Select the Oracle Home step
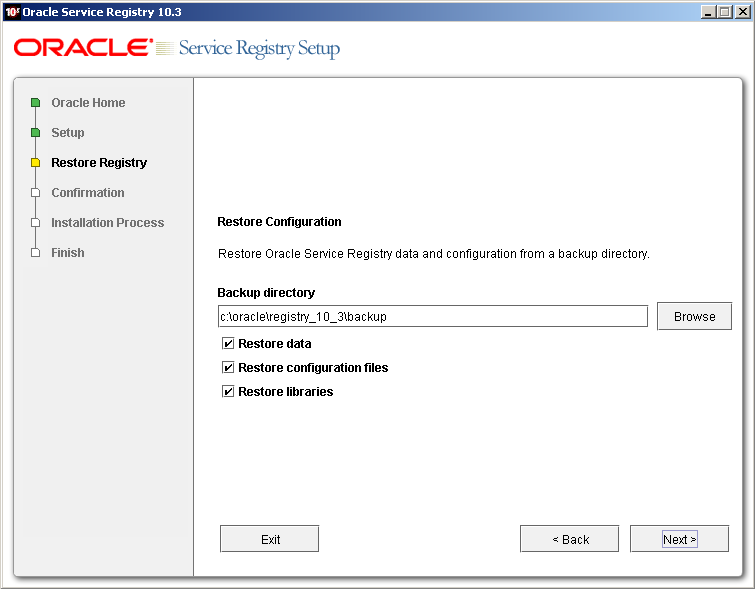 (x=88, y=103)
